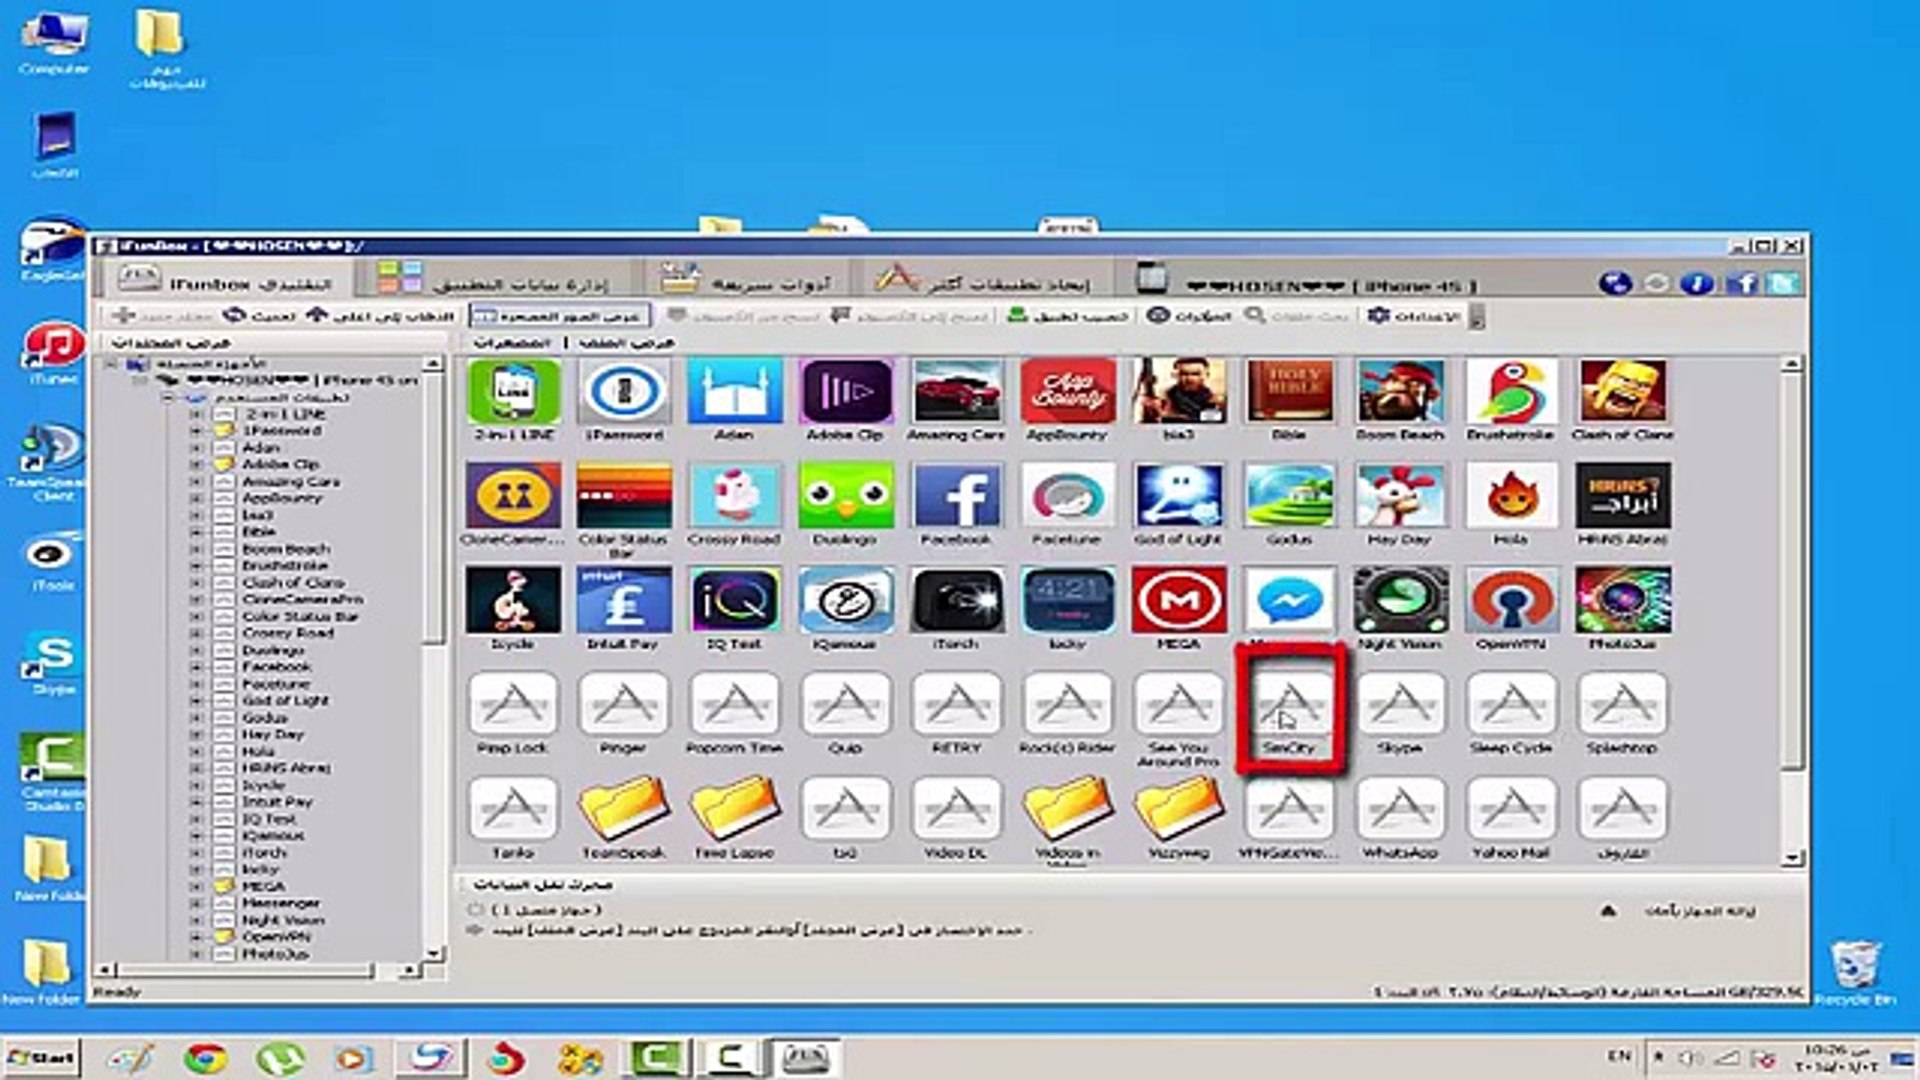This screenshot has height=1080, width=1920.
Task: Open the Quick Toolbox tab
Action: (x=746, y=281)
